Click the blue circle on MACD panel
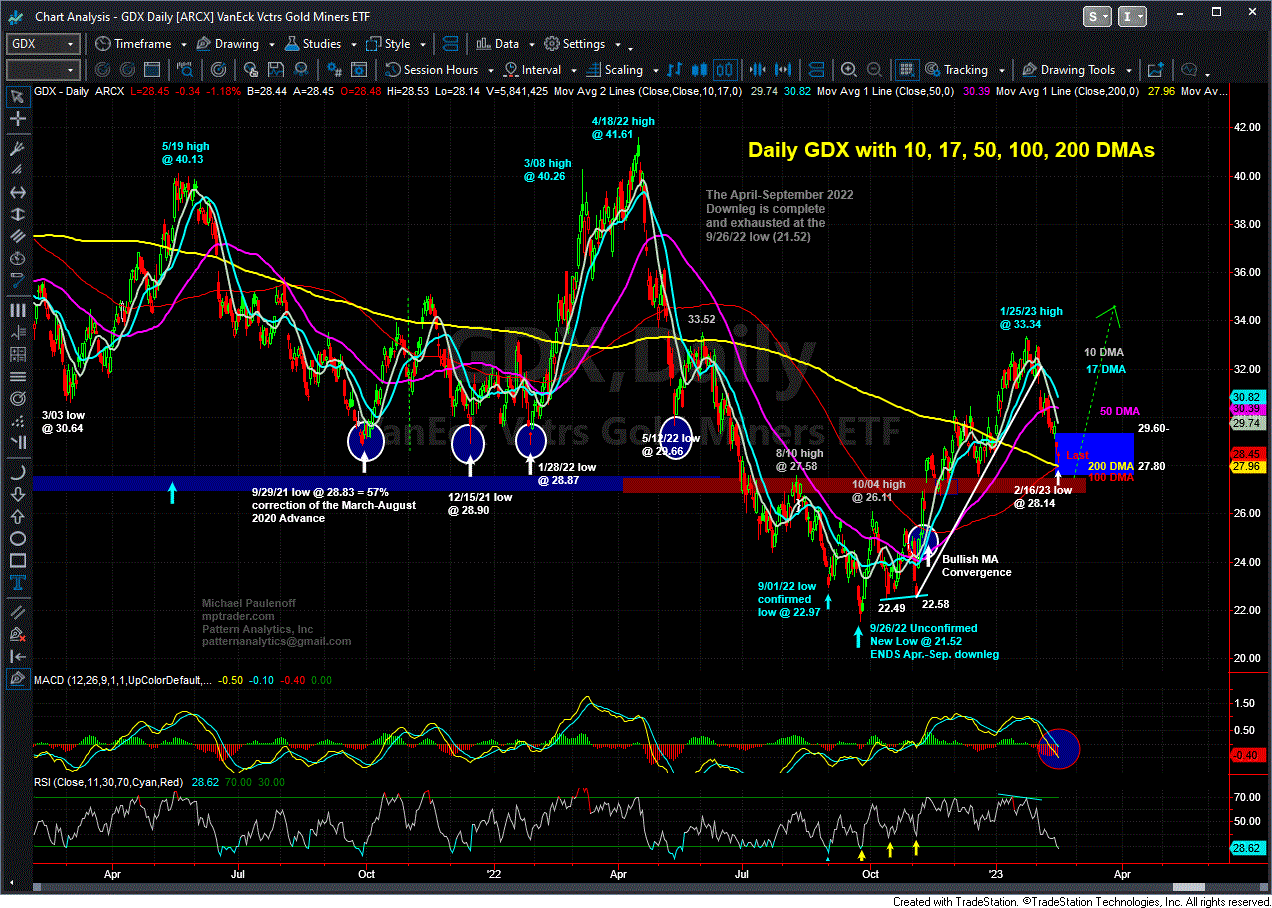1272x908 pixels. (1058, 748)
